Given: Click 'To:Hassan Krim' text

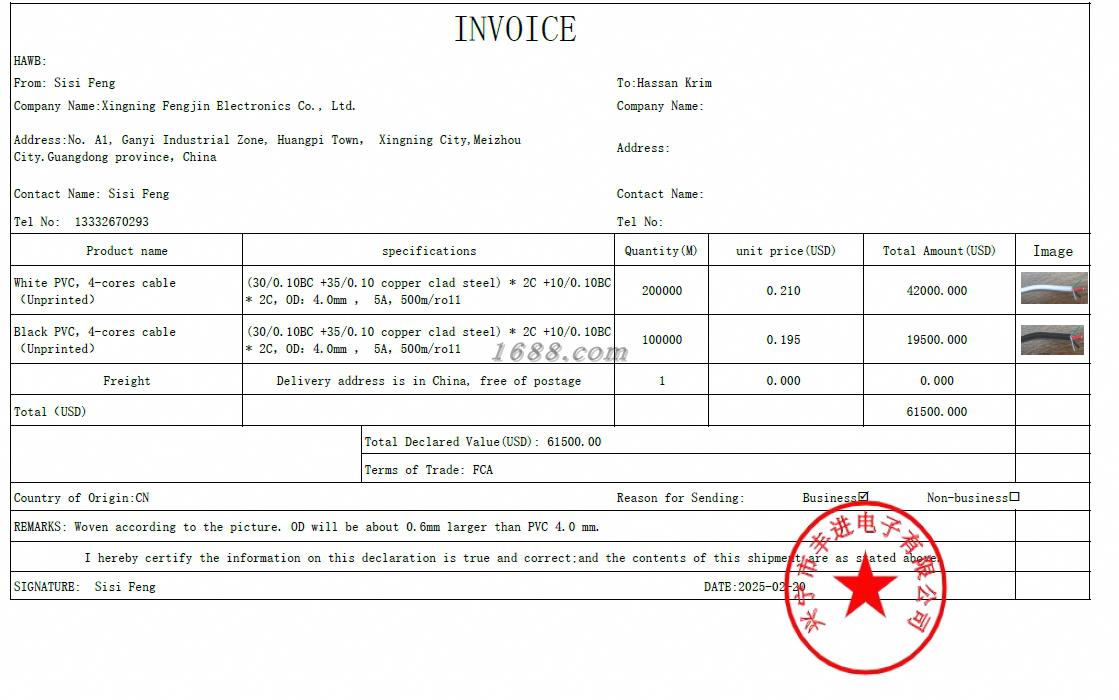Looking at the screenshot, I should click(x=664, y=83).
